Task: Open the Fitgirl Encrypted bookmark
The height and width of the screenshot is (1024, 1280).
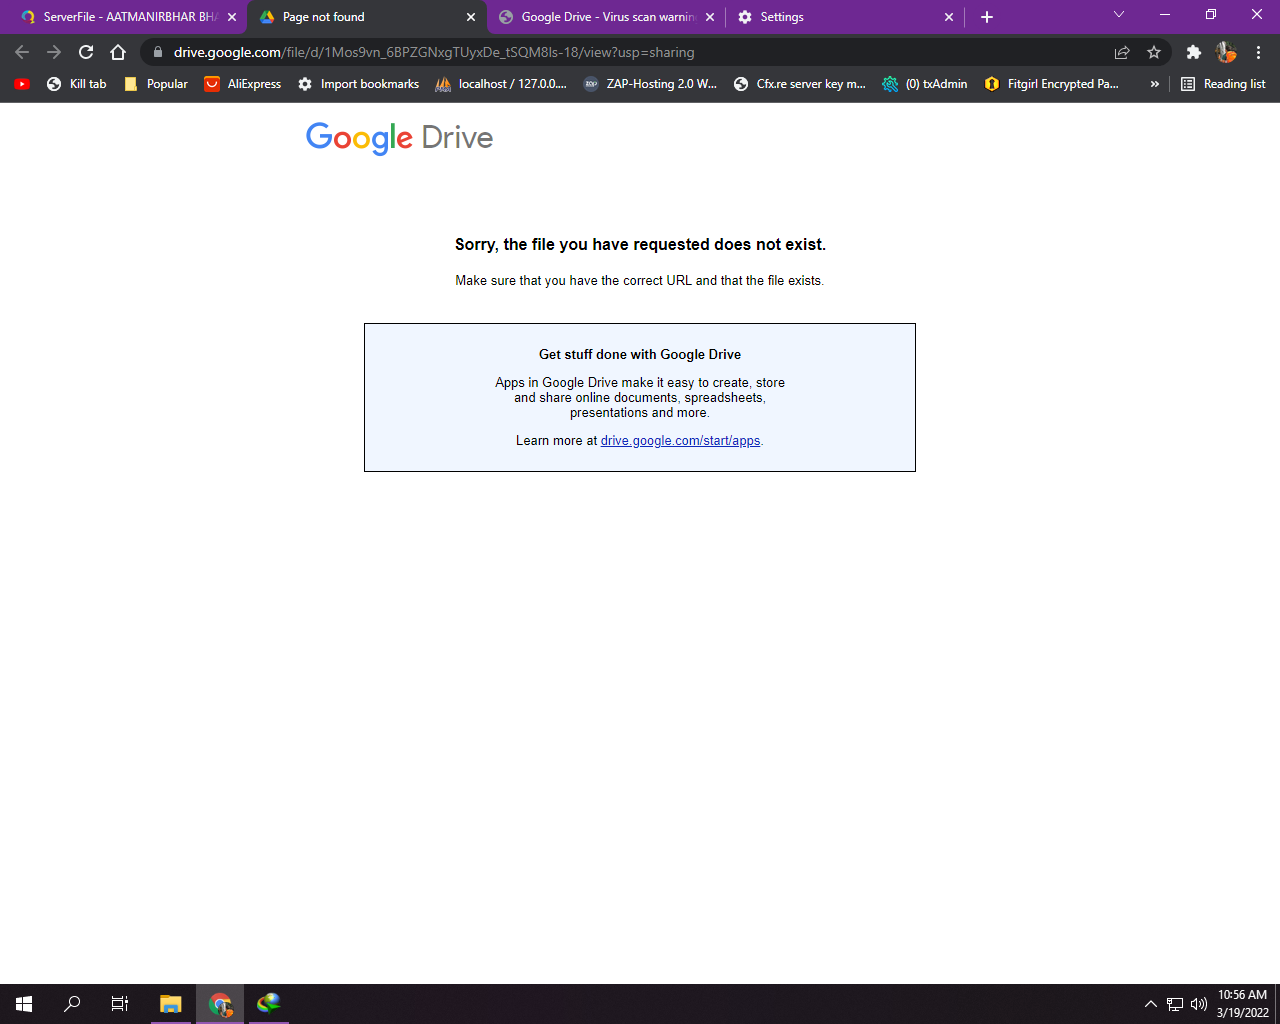Action: [1051, 84]
